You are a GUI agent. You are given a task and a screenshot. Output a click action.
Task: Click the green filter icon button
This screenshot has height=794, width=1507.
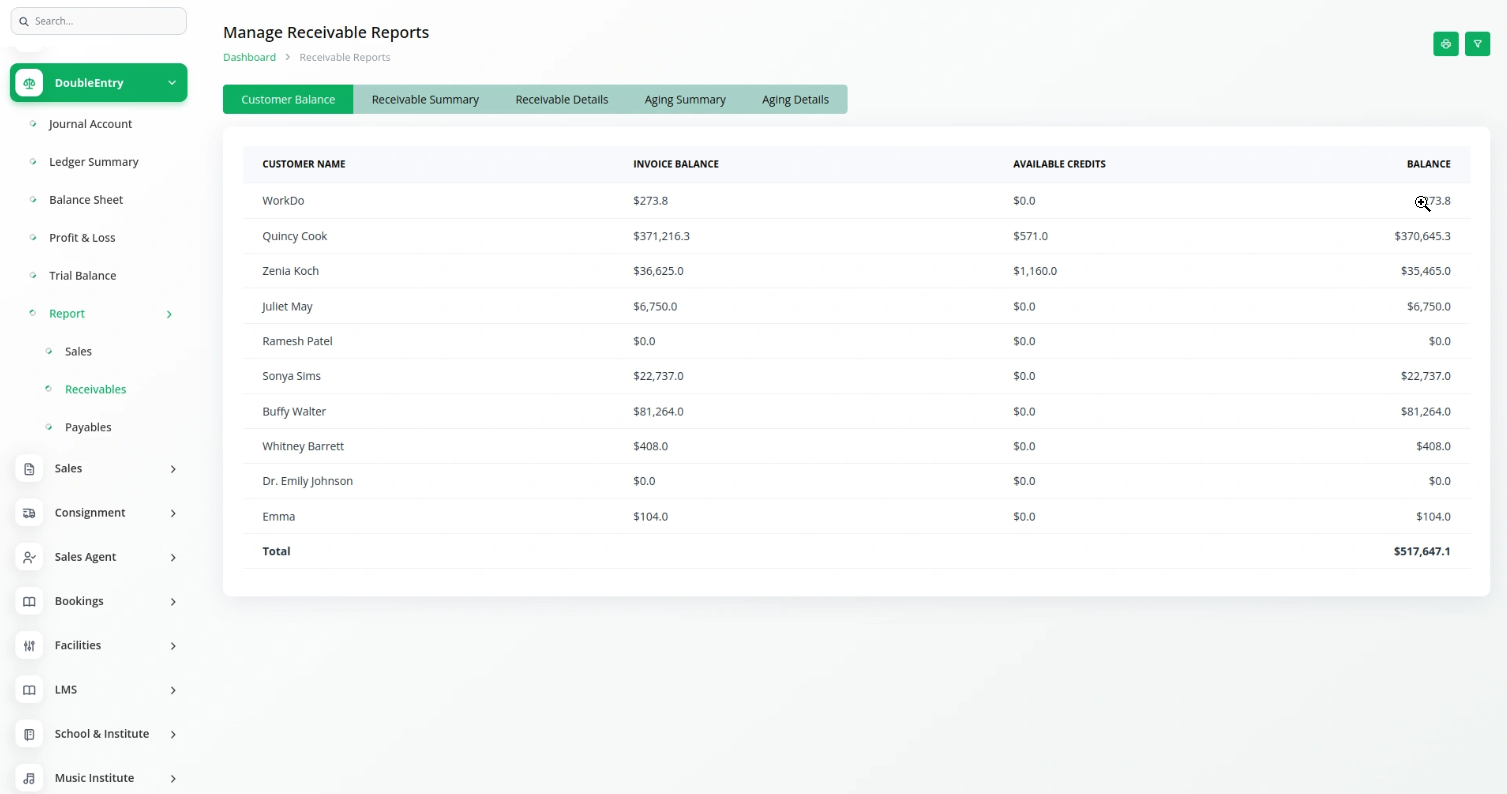(1477, 44)
